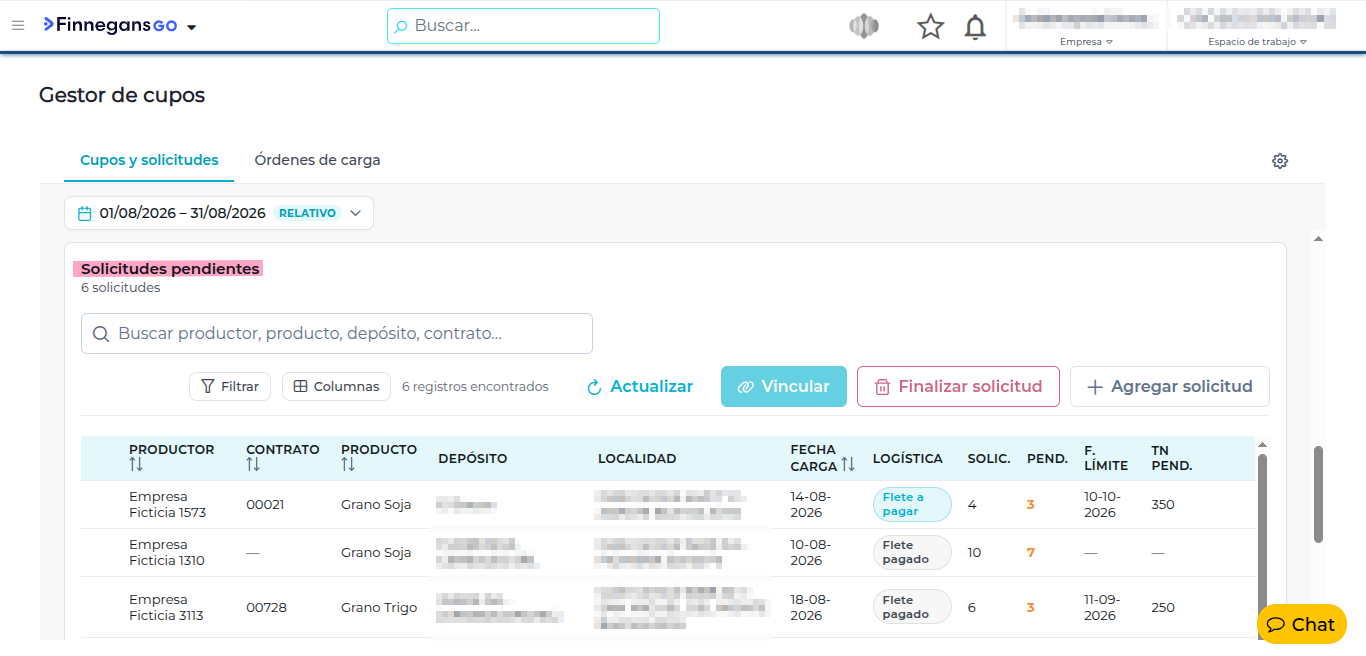1366x656 pixels.
Task: Click the LOCALIDAD column header
Action: tap(637, 458)
